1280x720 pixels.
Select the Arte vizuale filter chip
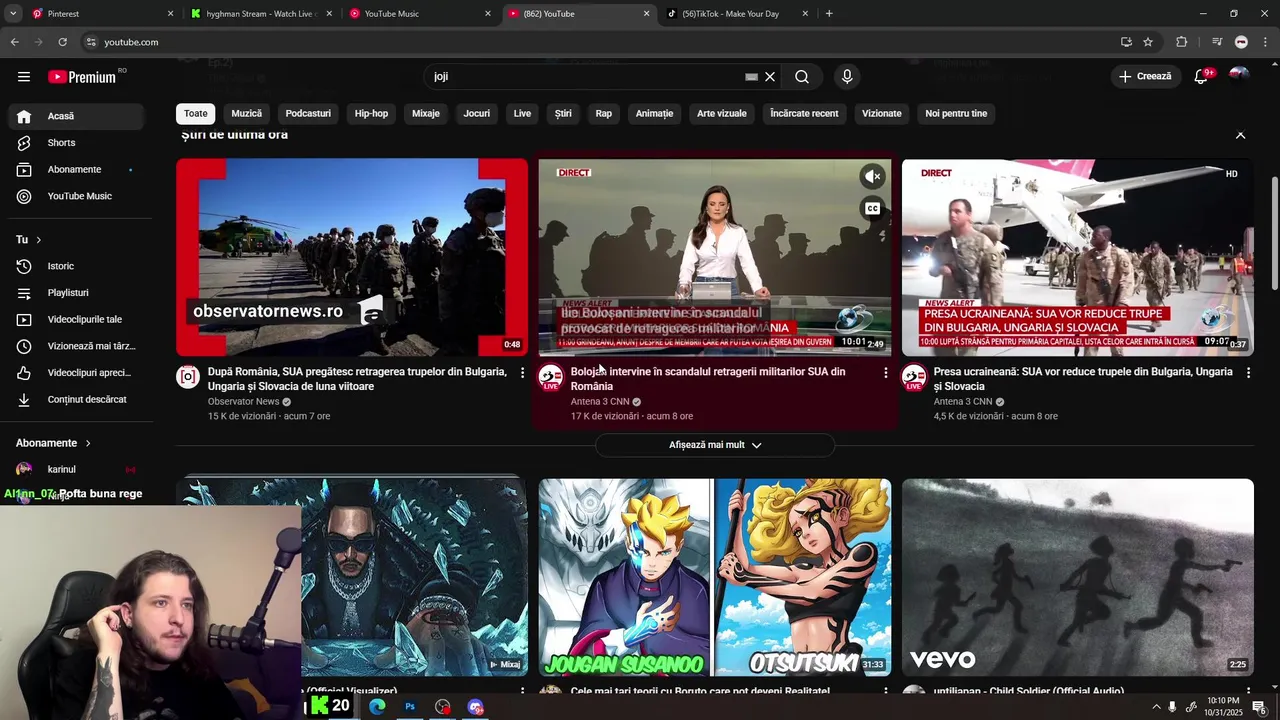pos(722,114)
